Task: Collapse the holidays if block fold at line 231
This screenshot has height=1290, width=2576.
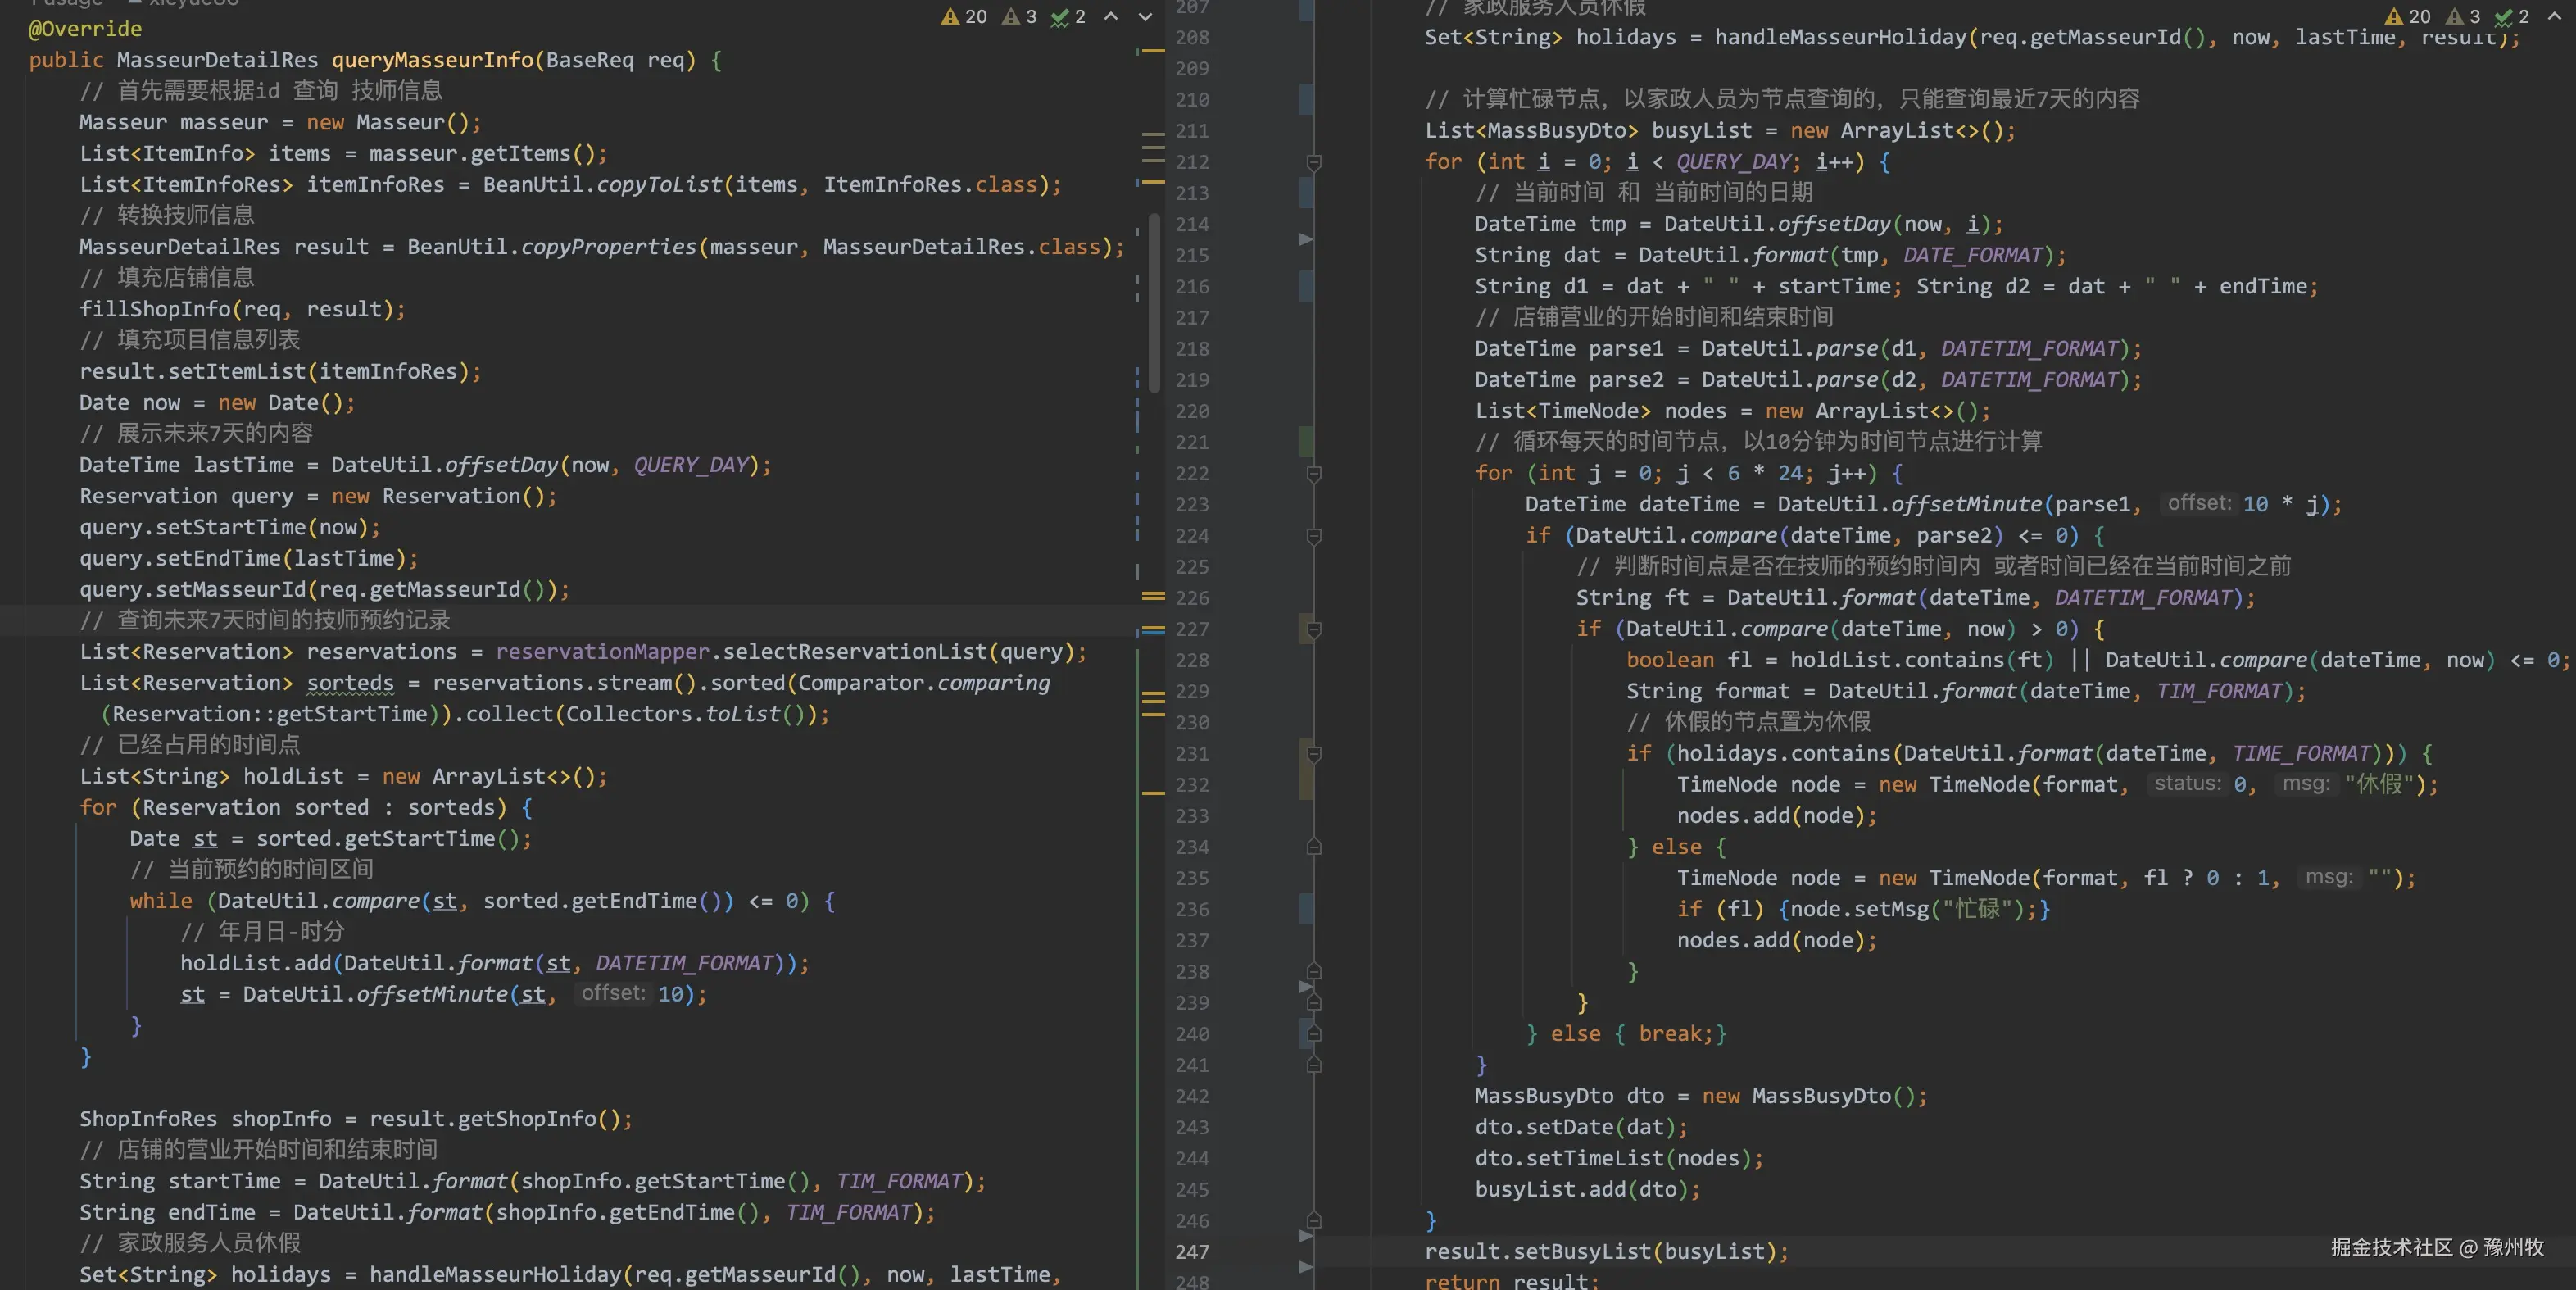Action: [x=1314, y=753]
